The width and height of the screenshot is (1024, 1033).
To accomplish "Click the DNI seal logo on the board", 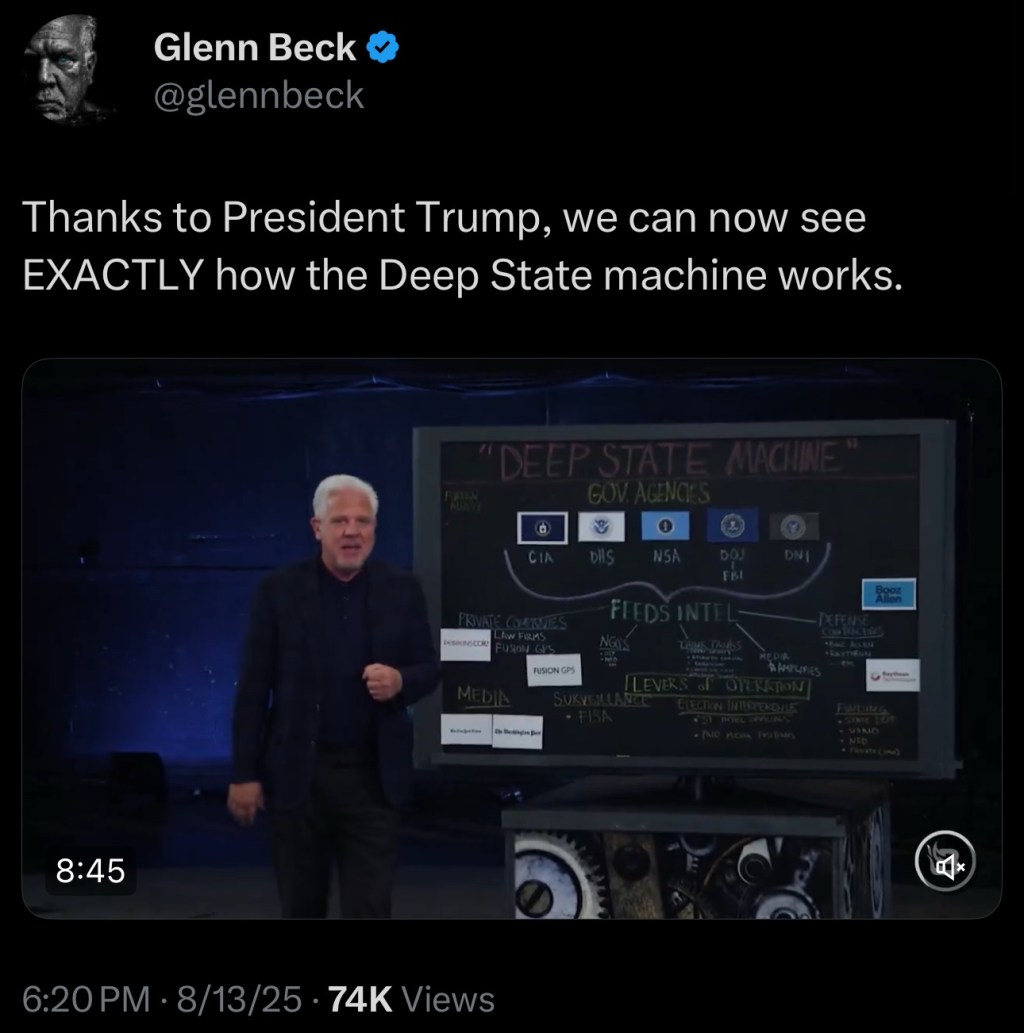I will click(x=794, y=527).
